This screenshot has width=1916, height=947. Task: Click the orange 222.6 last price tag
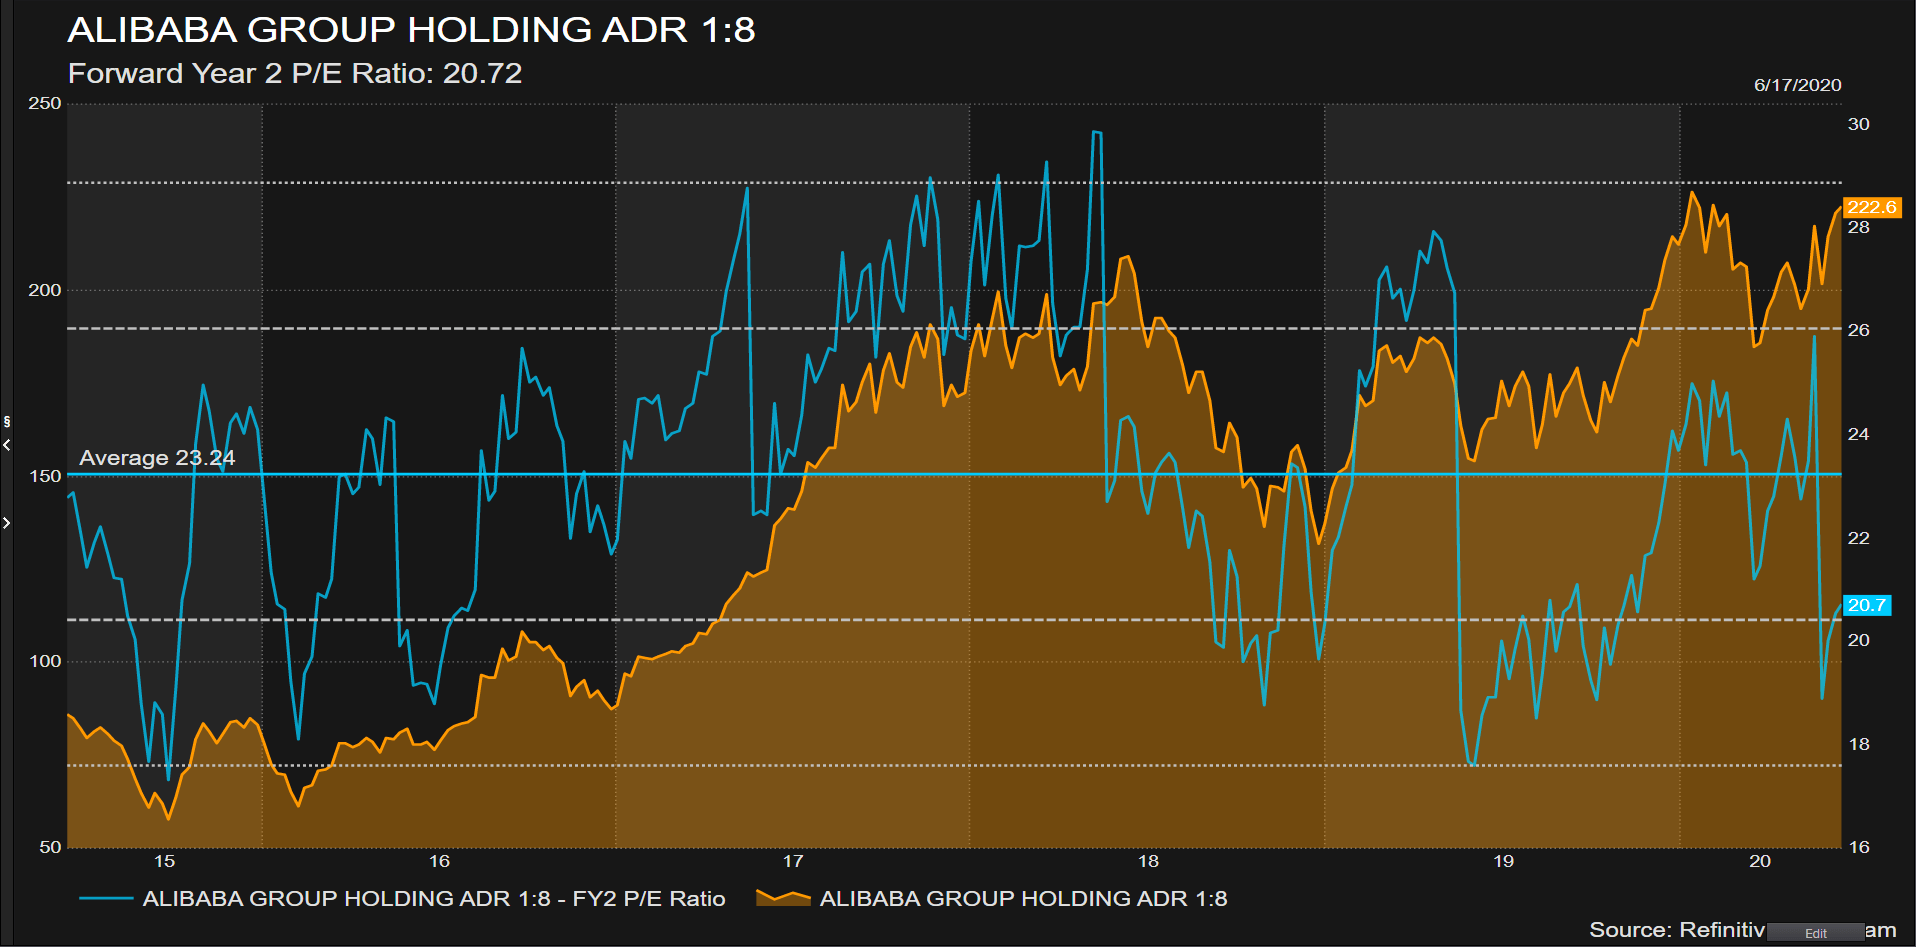[x=1871, y=207]
